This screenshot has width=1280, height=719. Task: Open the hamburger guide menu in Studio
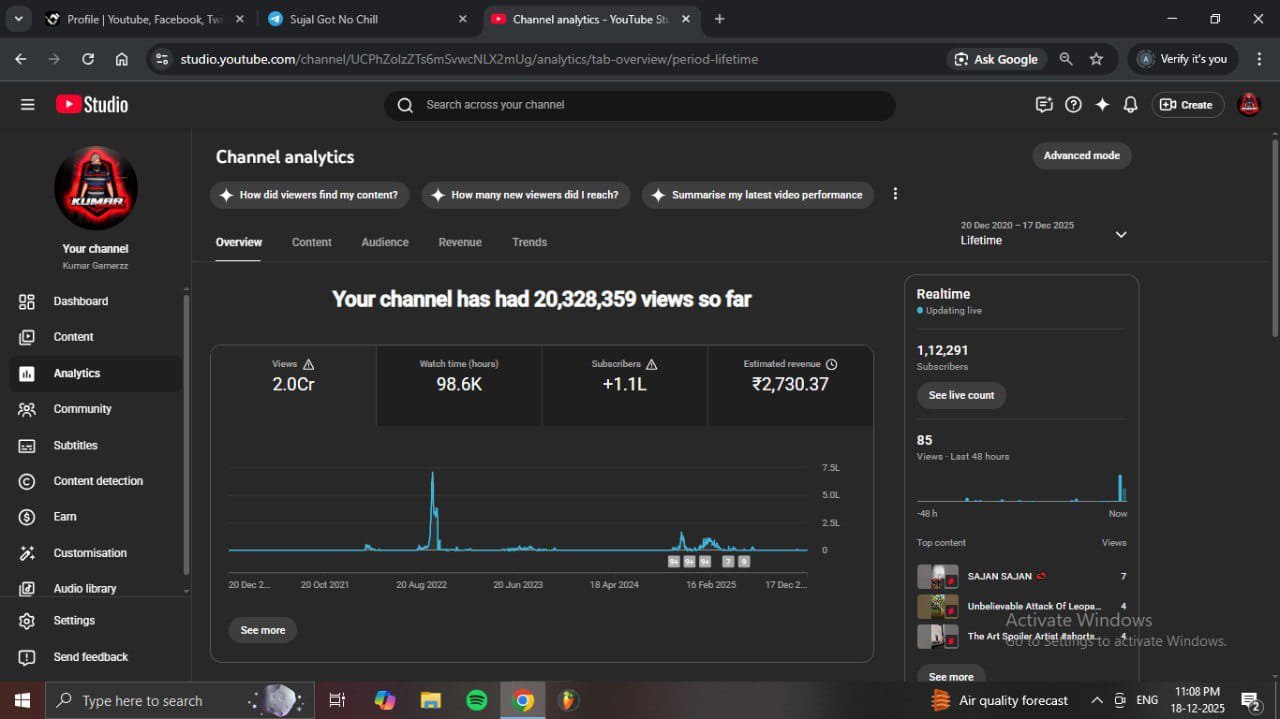click(x=27, y=105)
